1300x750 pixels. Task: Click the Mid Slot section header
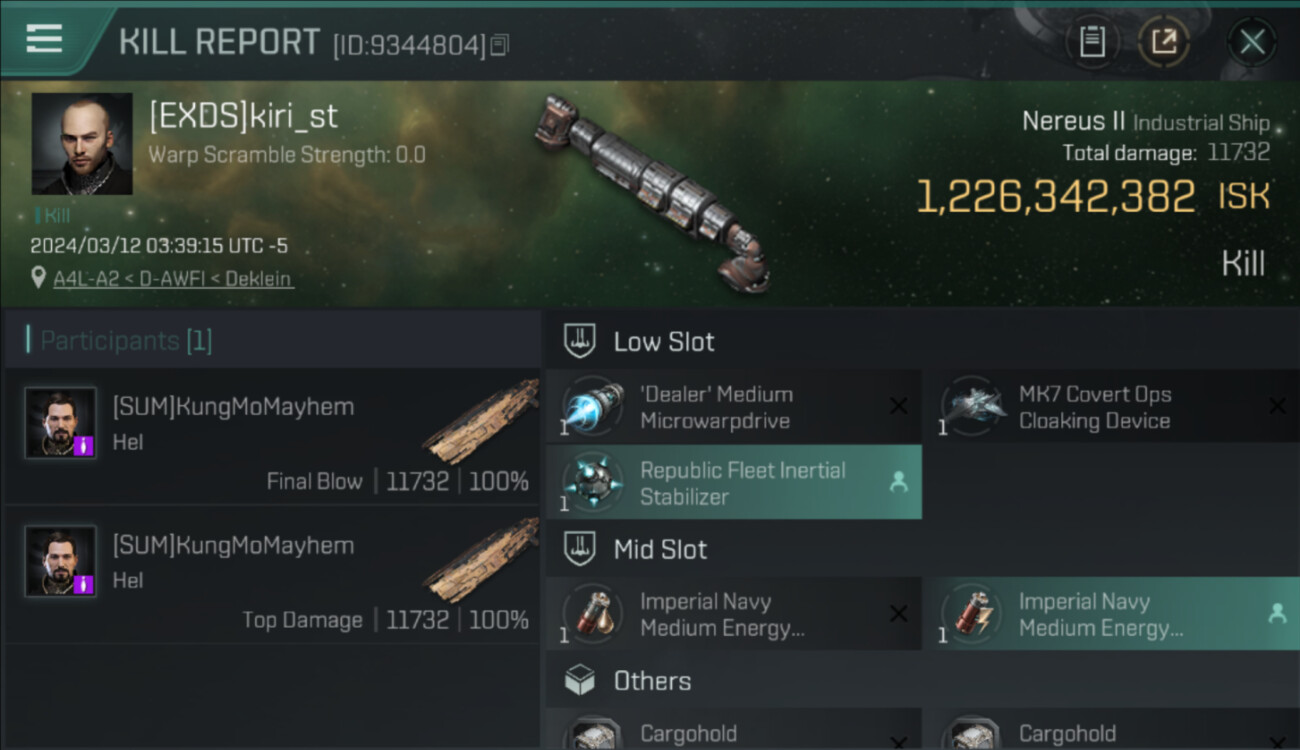(660, 549)
